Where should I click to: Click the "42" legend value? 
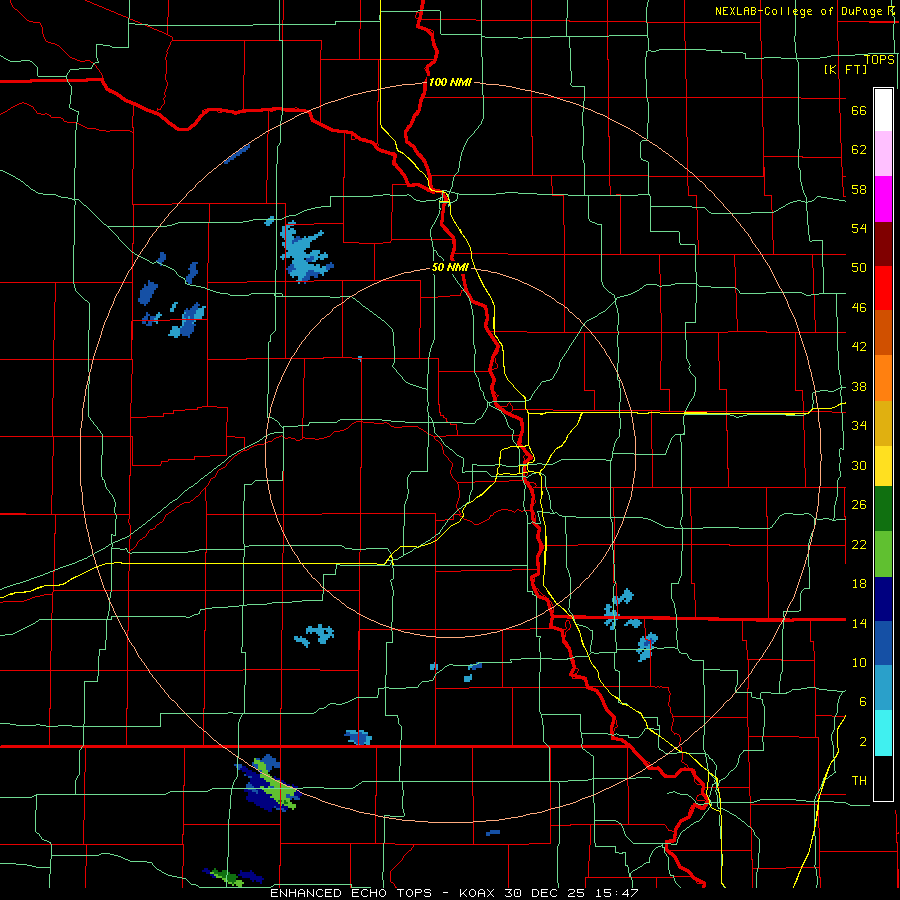point(859,347)
